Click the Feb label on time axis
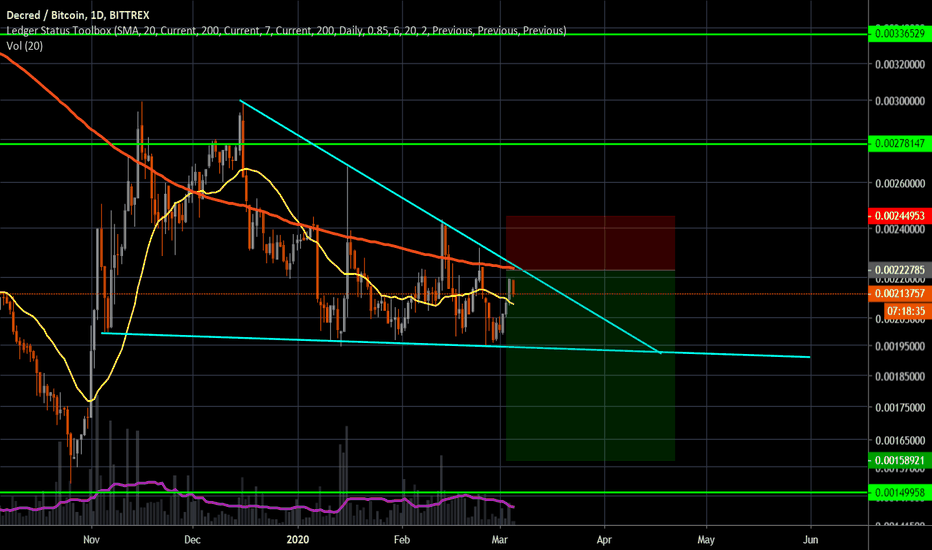Screen dimensions: 932x550 [402, 539]
